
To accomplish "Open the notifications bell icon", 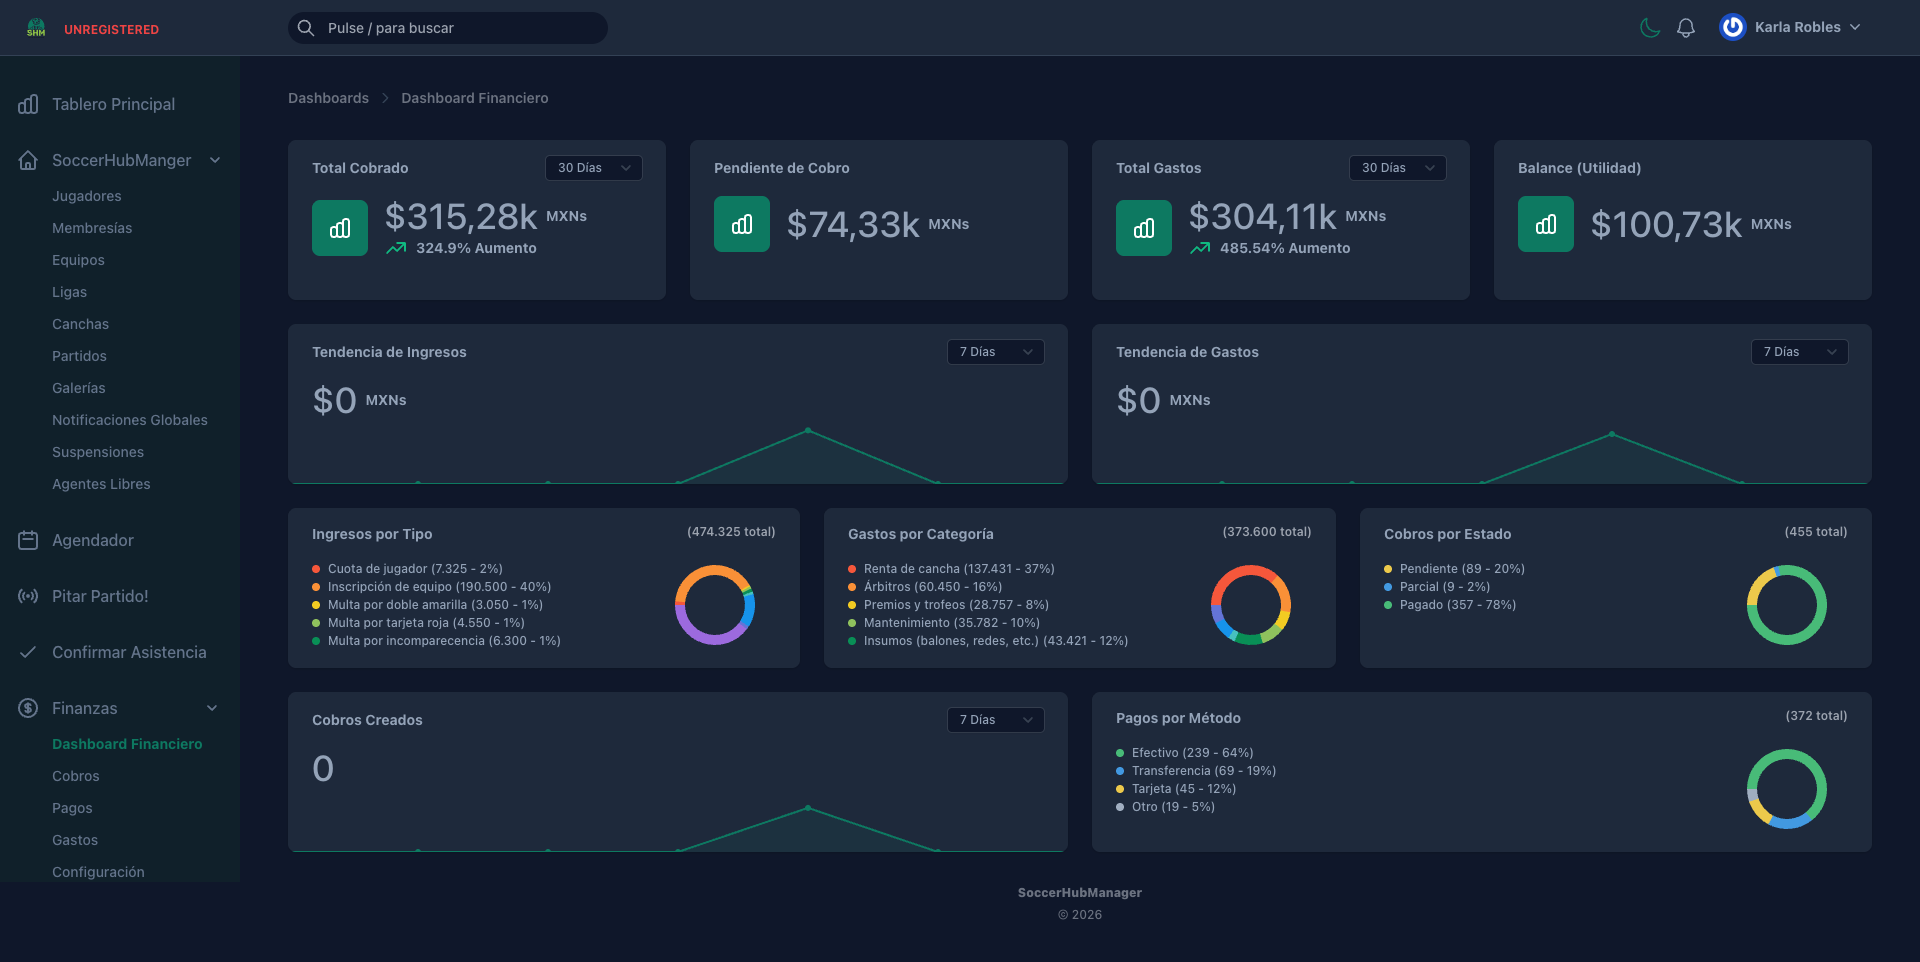I will (1686, 27).
